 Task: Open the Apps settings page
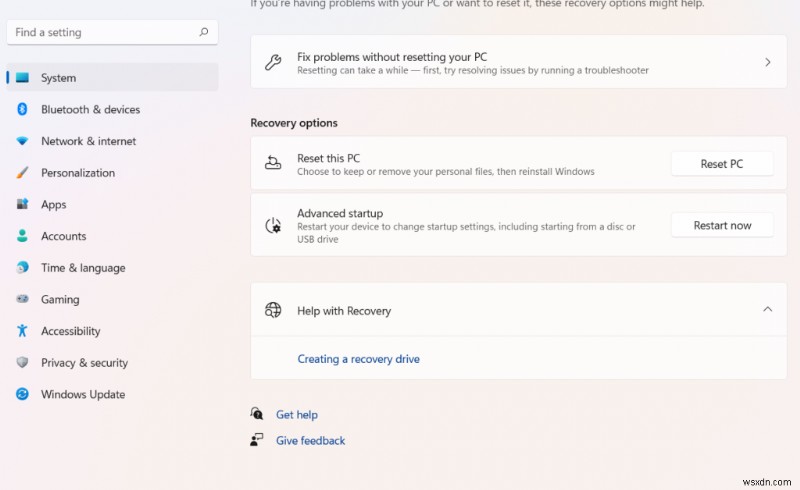click(53, 205)
